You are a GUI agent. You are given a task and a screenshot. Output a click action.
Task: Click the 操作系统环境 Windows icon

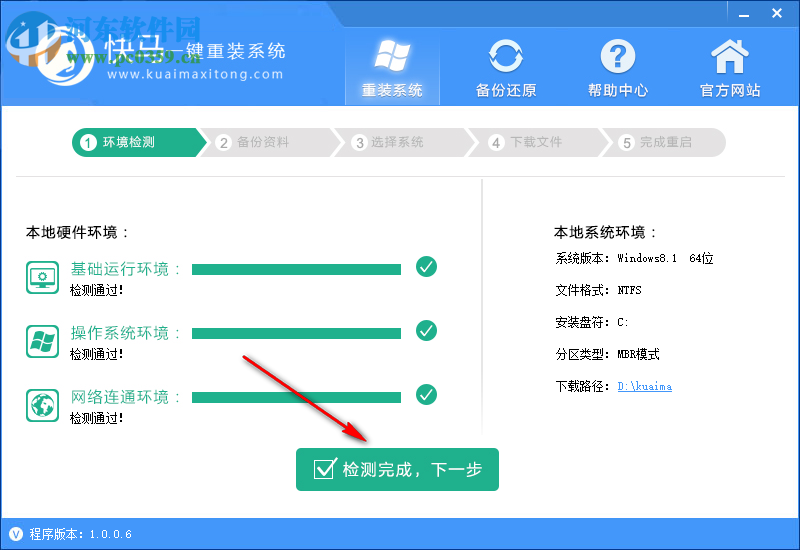[42, 341]
